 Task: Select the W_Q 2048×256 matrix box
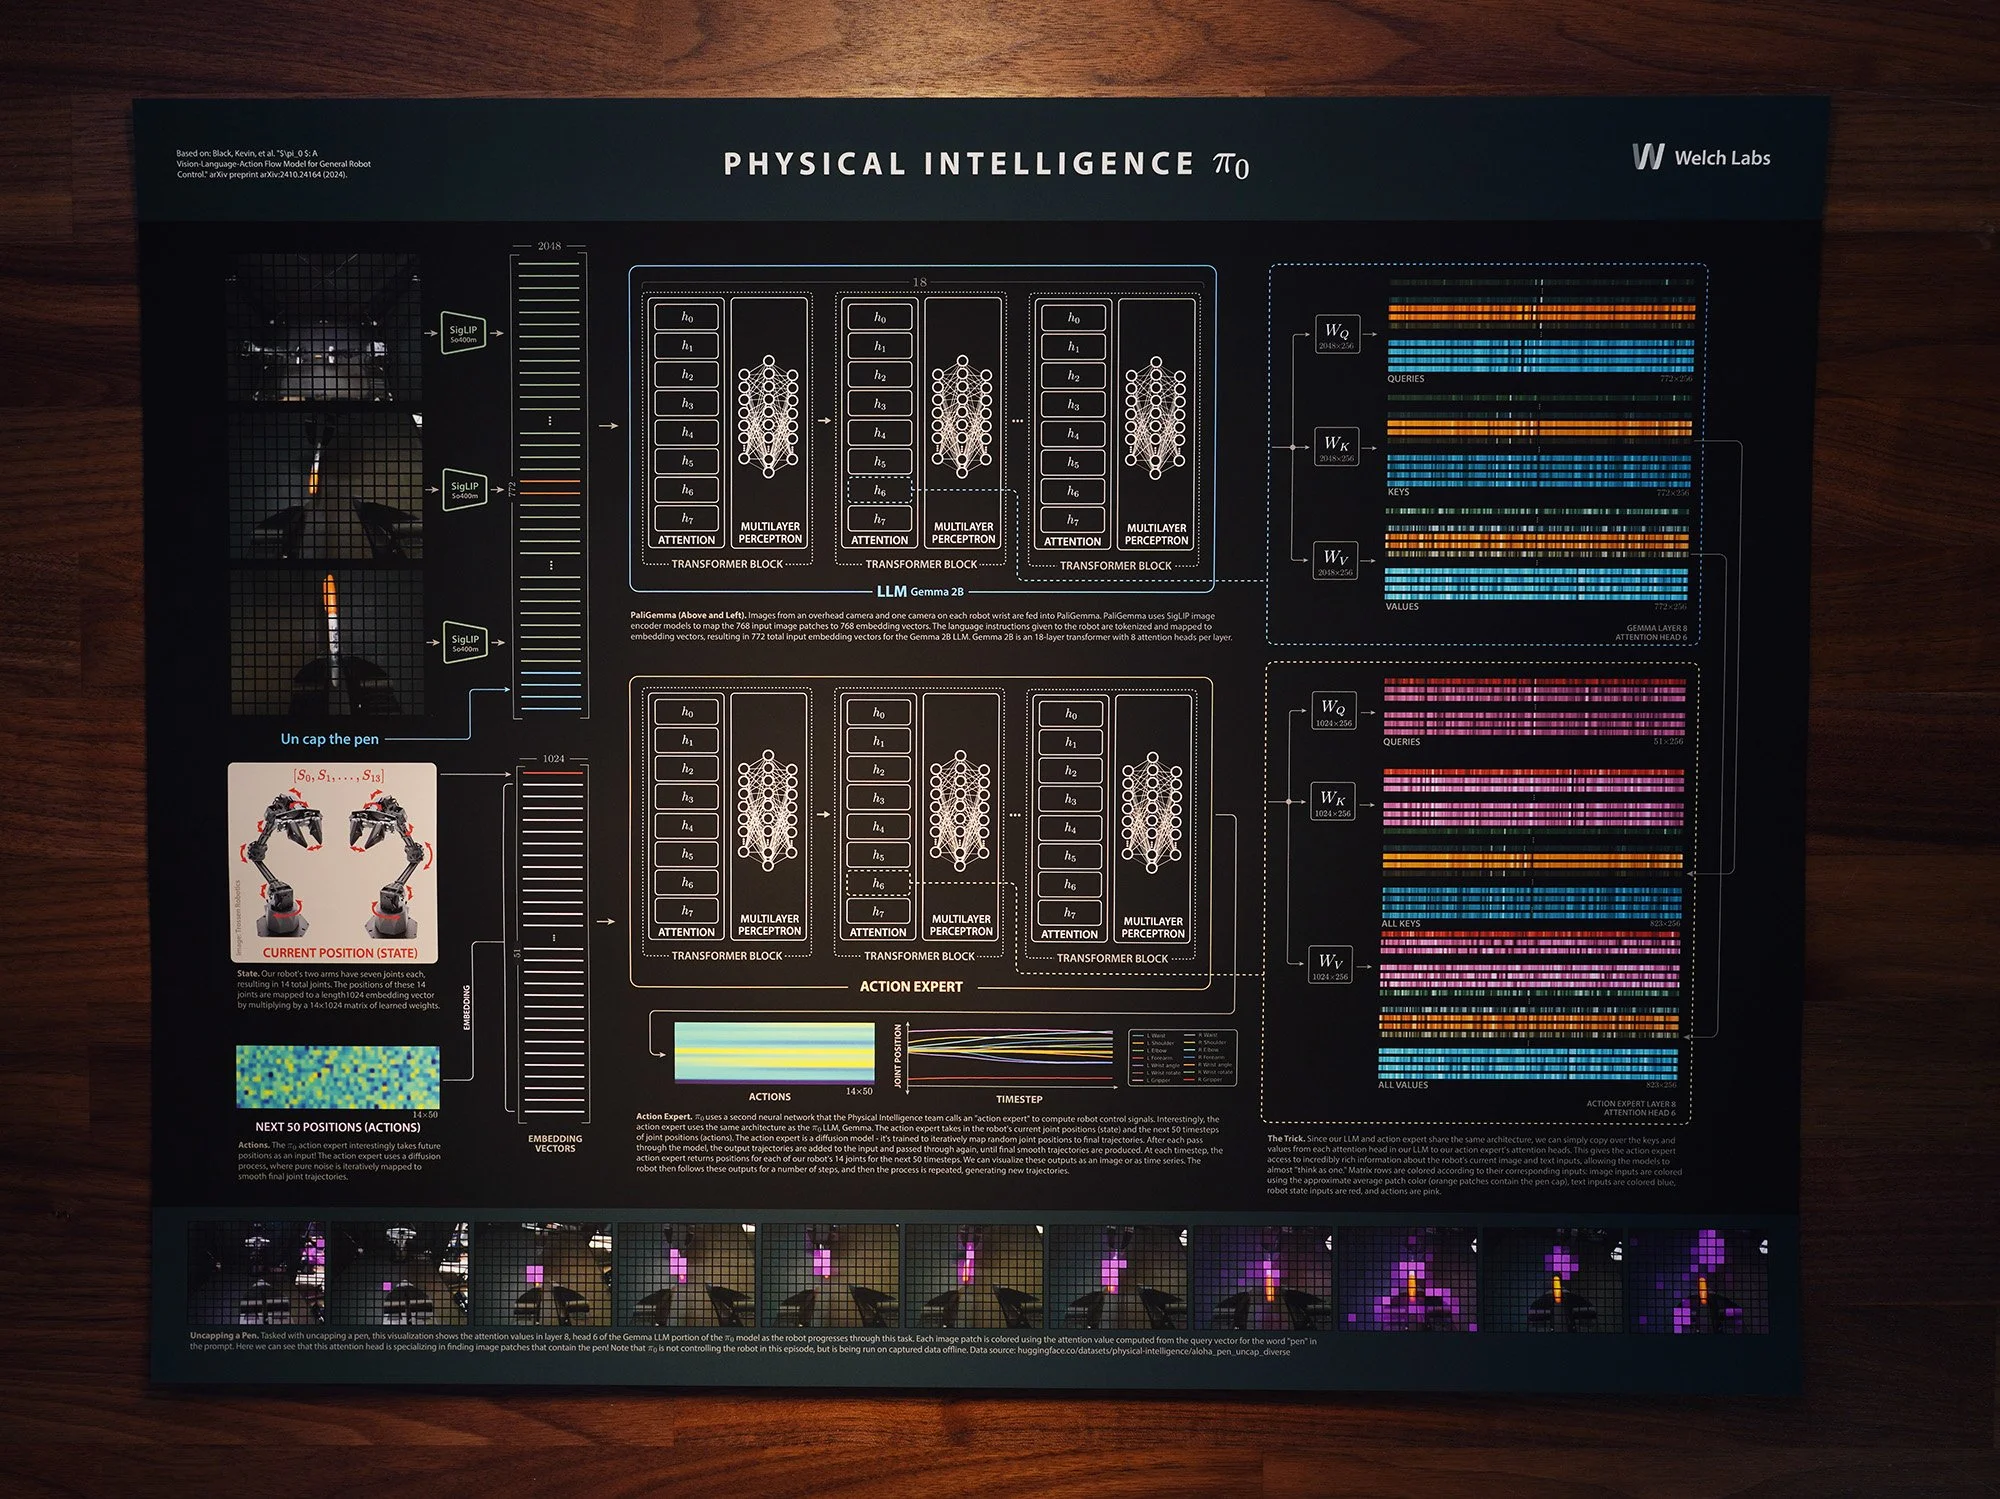pyautogui.click(x=1336, y=335)
